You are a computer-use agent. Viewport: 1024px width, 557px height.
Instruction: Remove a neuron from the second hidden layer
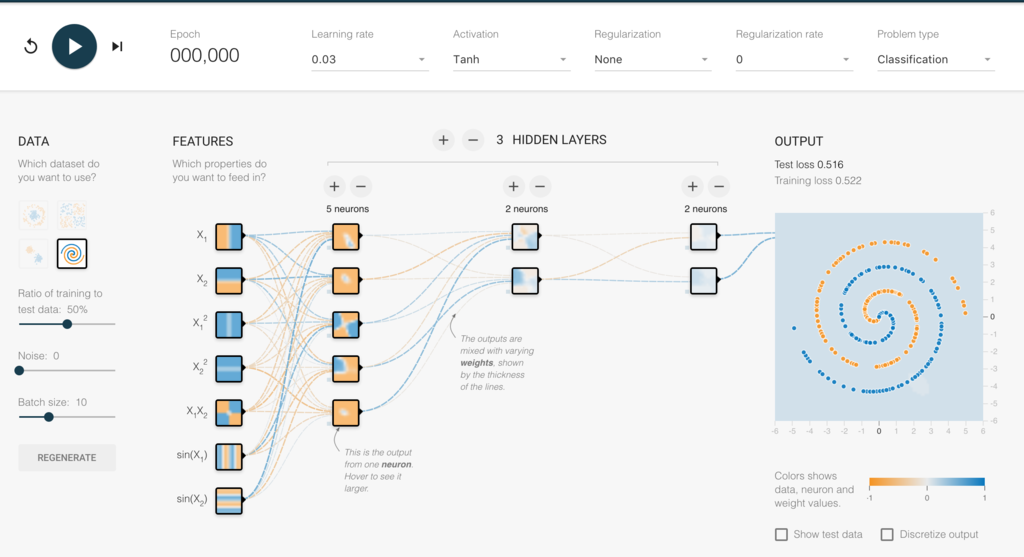coord(540,187)
